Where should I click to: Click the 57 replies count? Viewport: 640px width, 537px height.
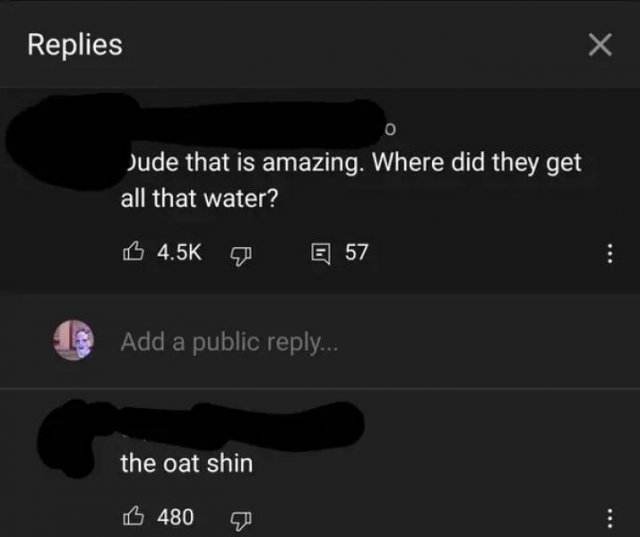click(357, 253)
